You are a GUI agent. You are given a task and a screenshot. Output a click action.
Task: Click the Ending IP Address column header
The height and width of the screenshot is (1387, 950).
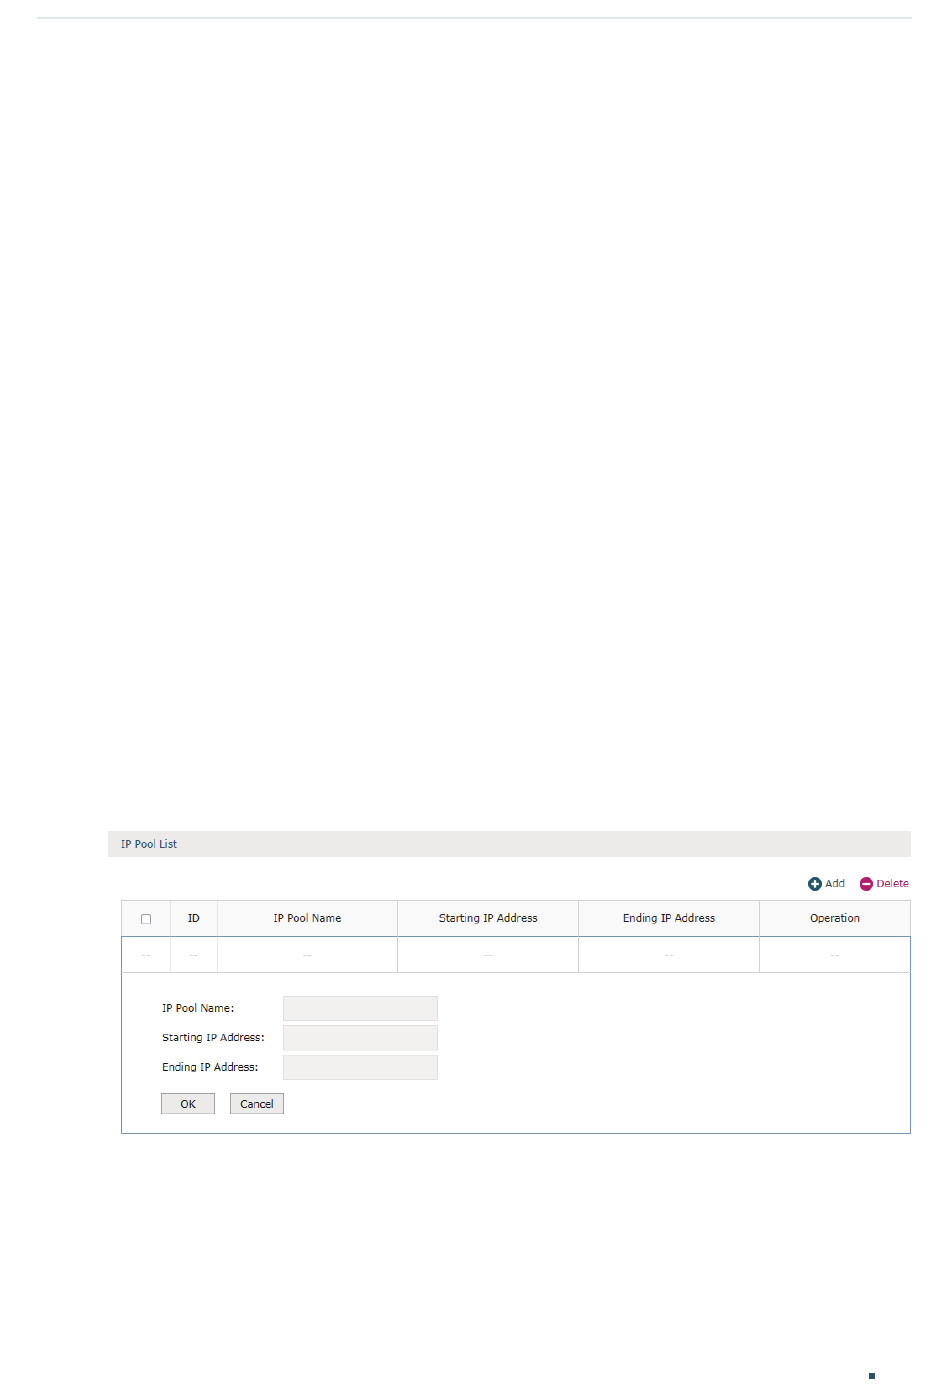click(x=669, y=919)
